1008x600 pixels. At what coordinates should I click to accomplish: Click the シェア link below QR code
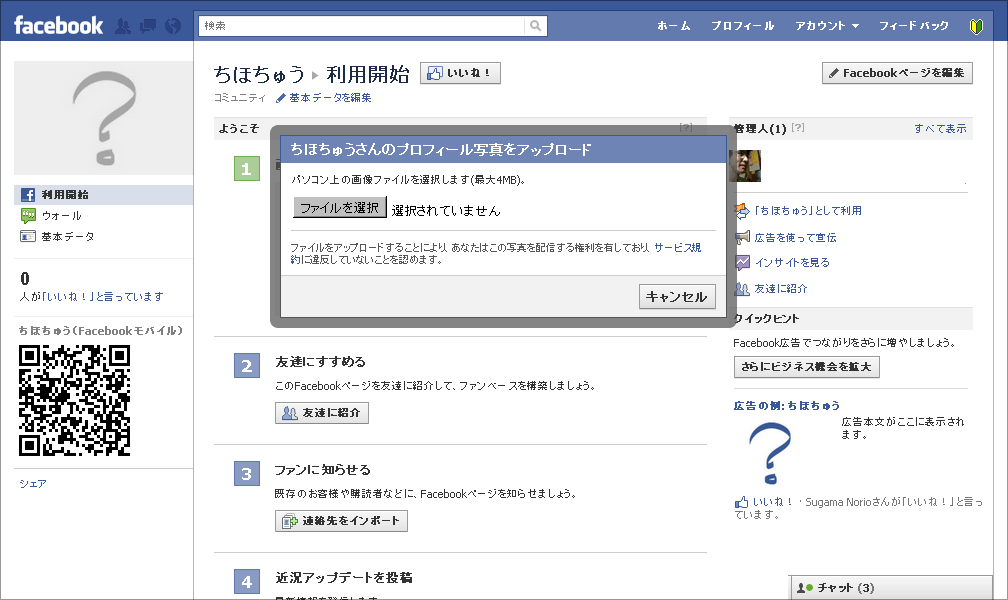(x=33, y=484)
